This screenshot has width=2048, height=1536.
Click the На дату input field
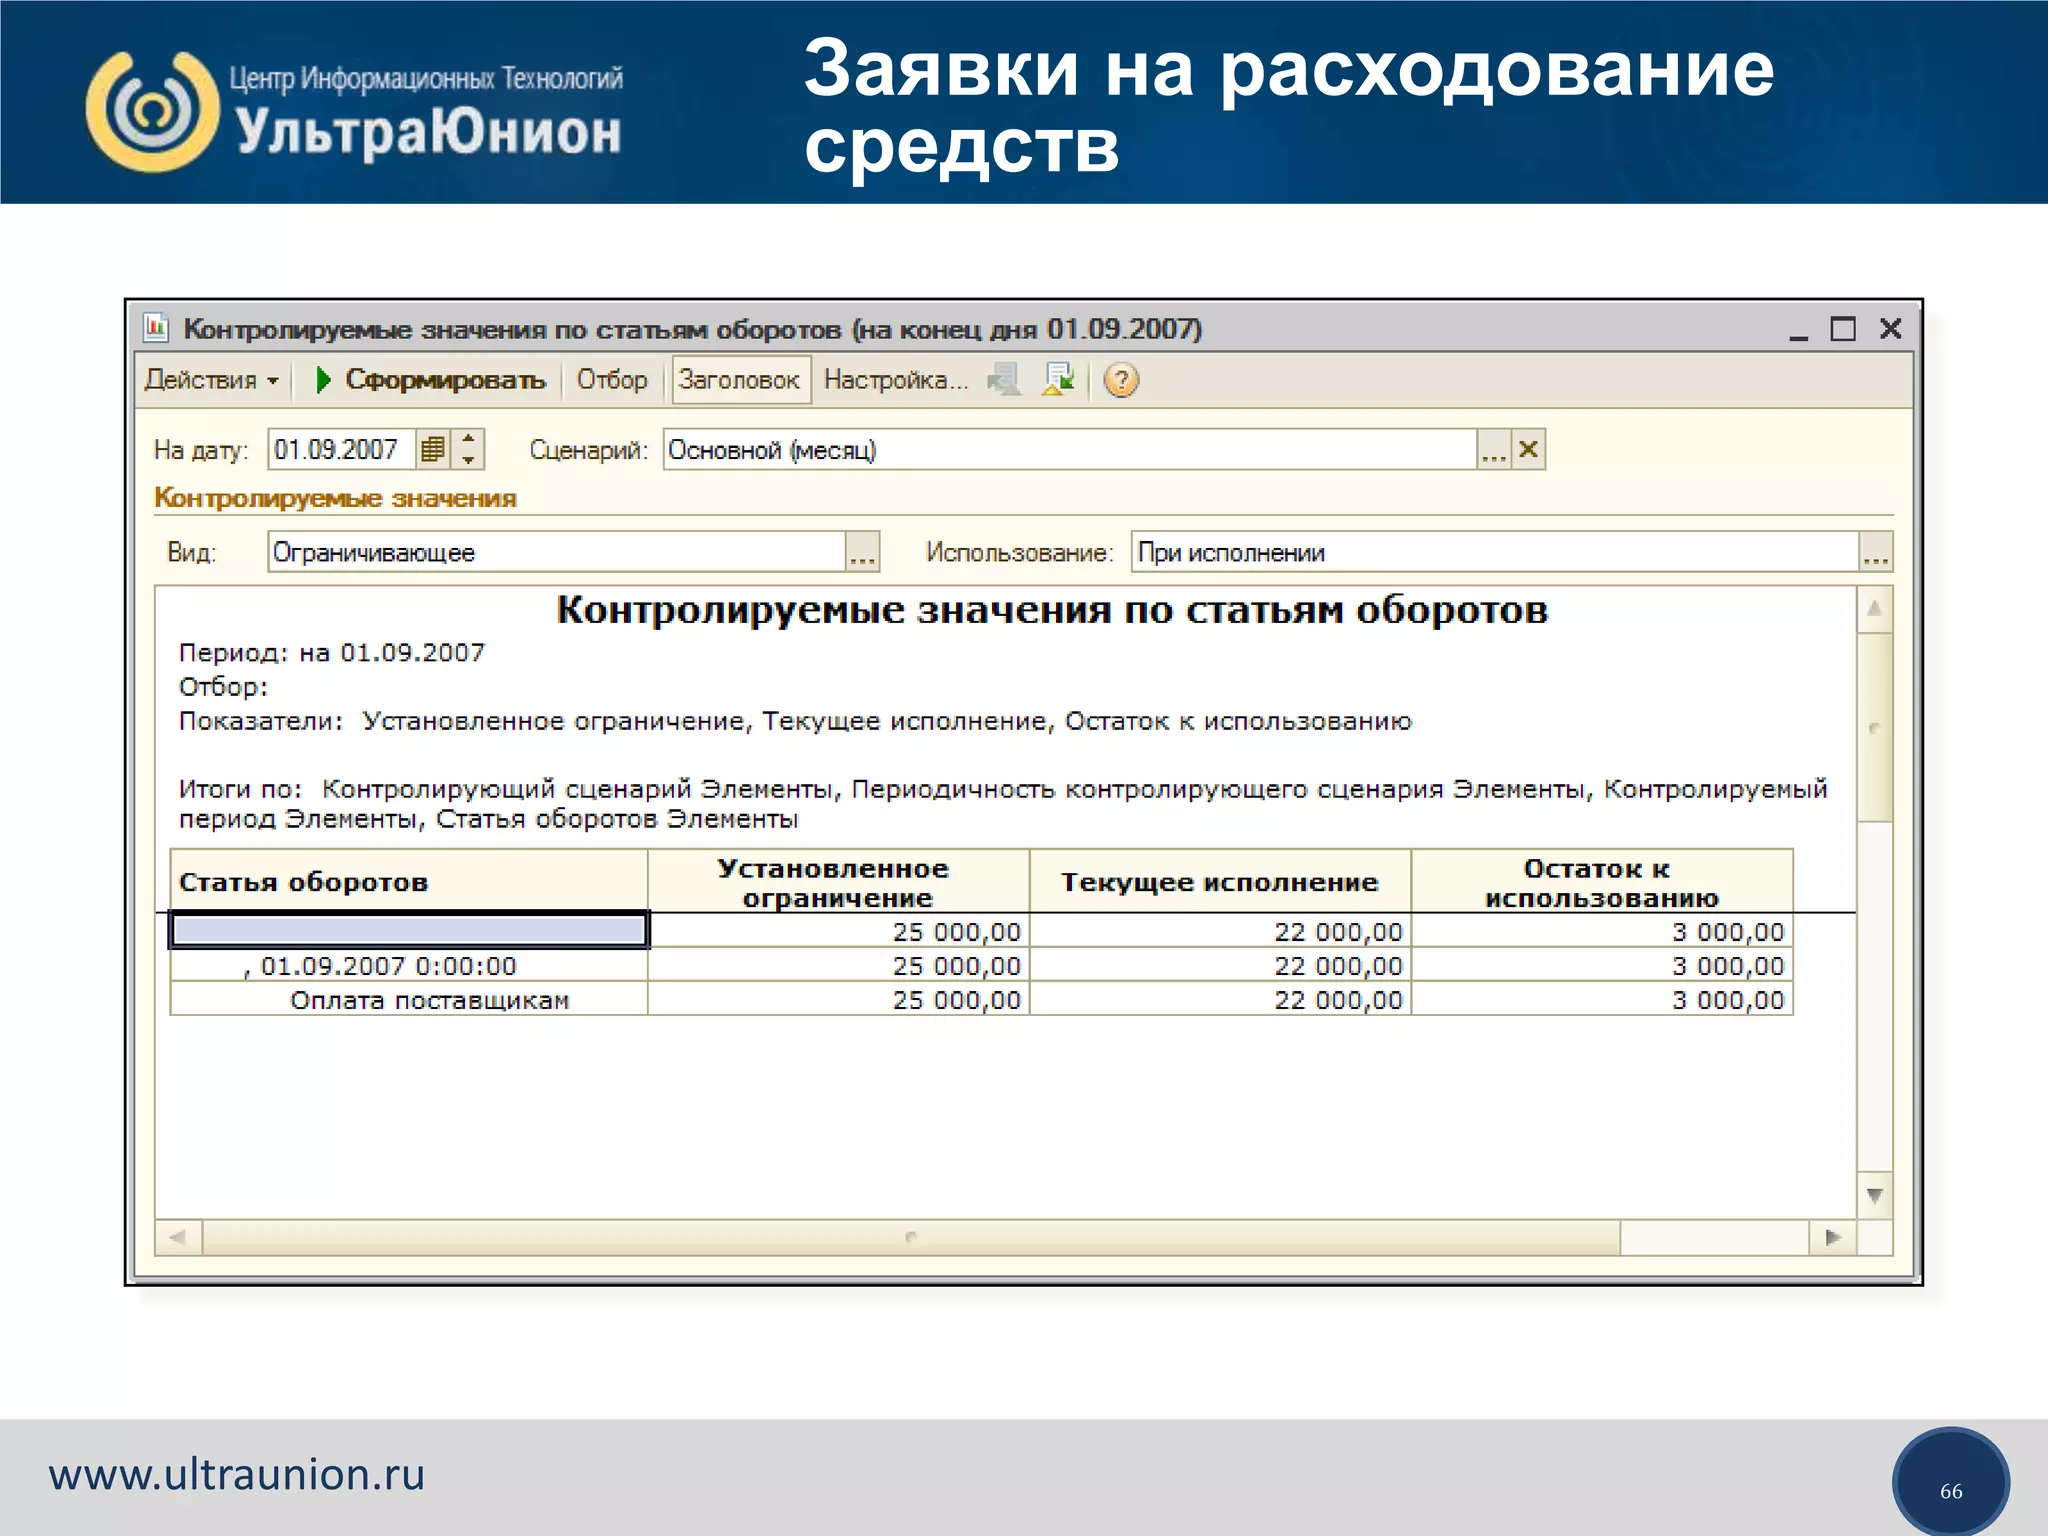pyautogui.click(x=341, y=450)
